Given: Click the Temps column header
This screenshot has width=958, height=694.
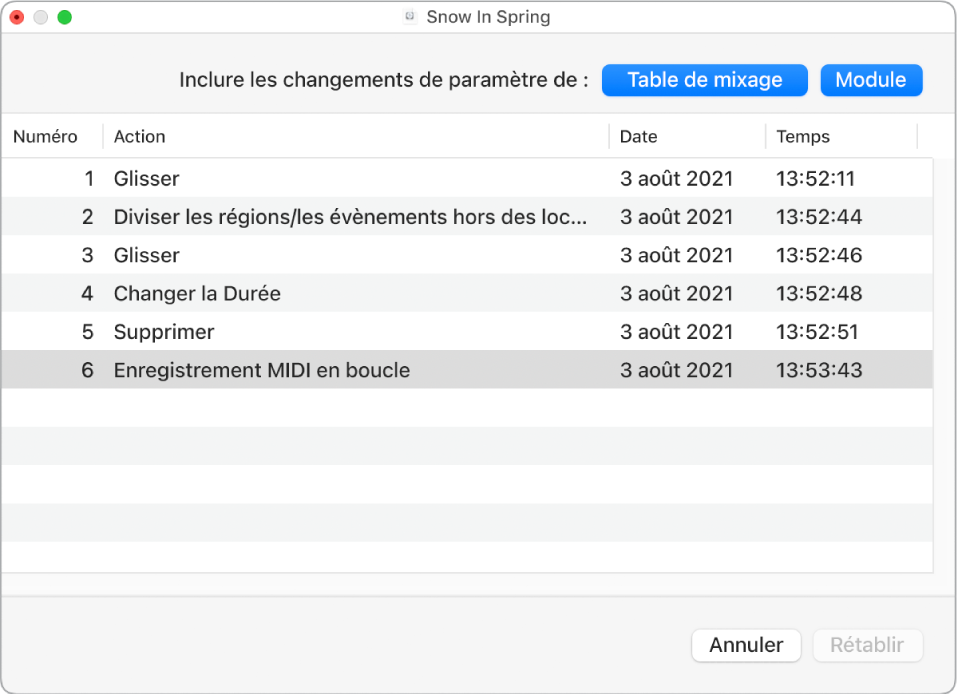Looking at the screenshot, I should 803,136.
